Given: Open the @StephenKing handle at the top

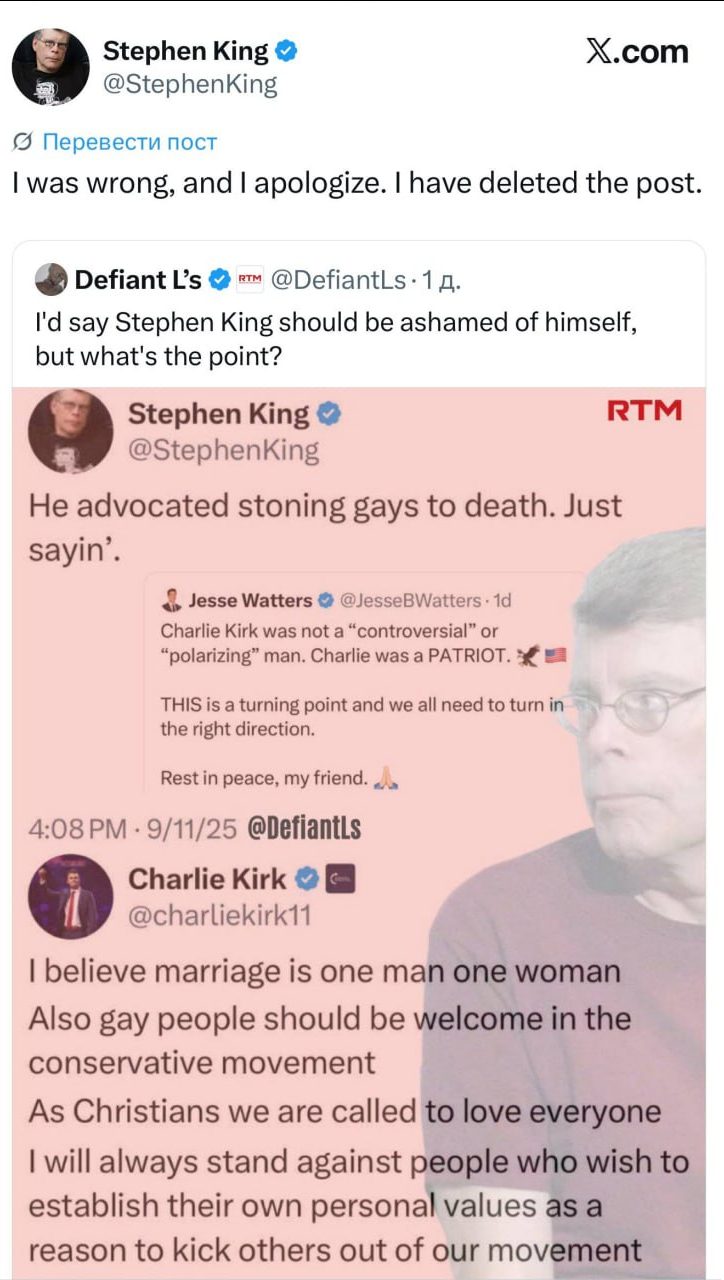Looking at the screenshot, I should coord(190,85).
